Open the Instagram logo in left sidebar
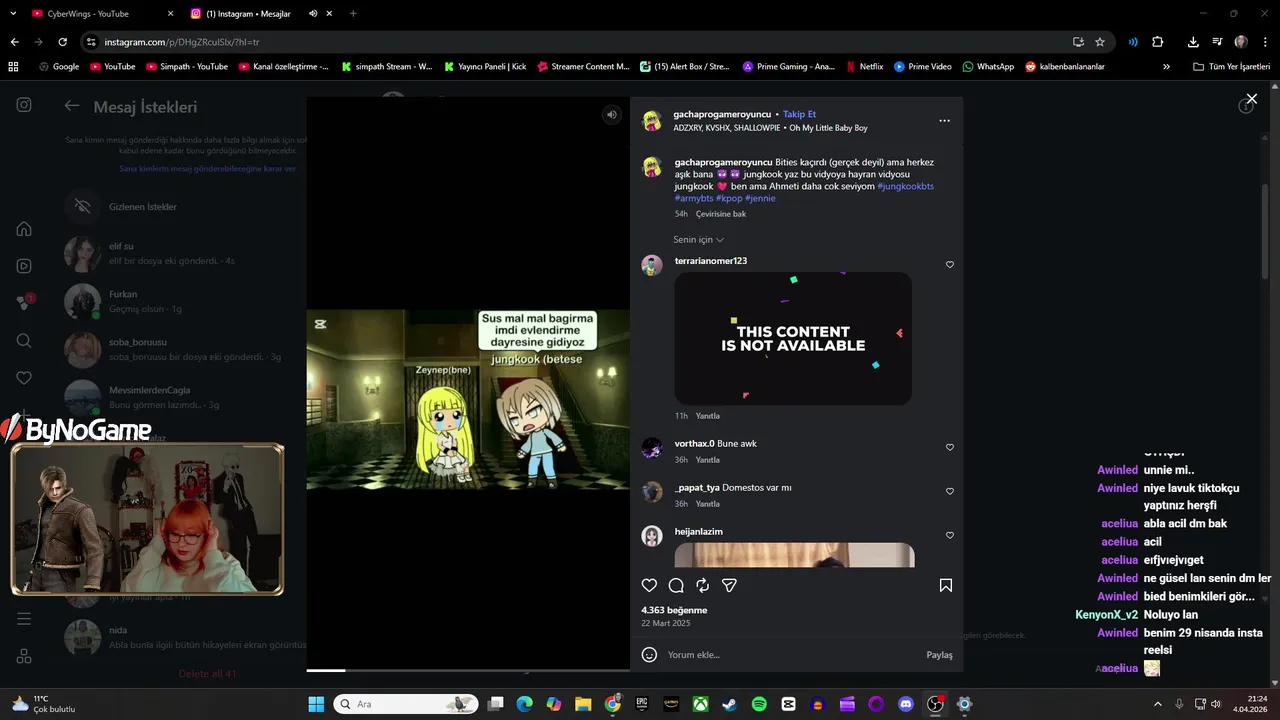 coord(24,105)
